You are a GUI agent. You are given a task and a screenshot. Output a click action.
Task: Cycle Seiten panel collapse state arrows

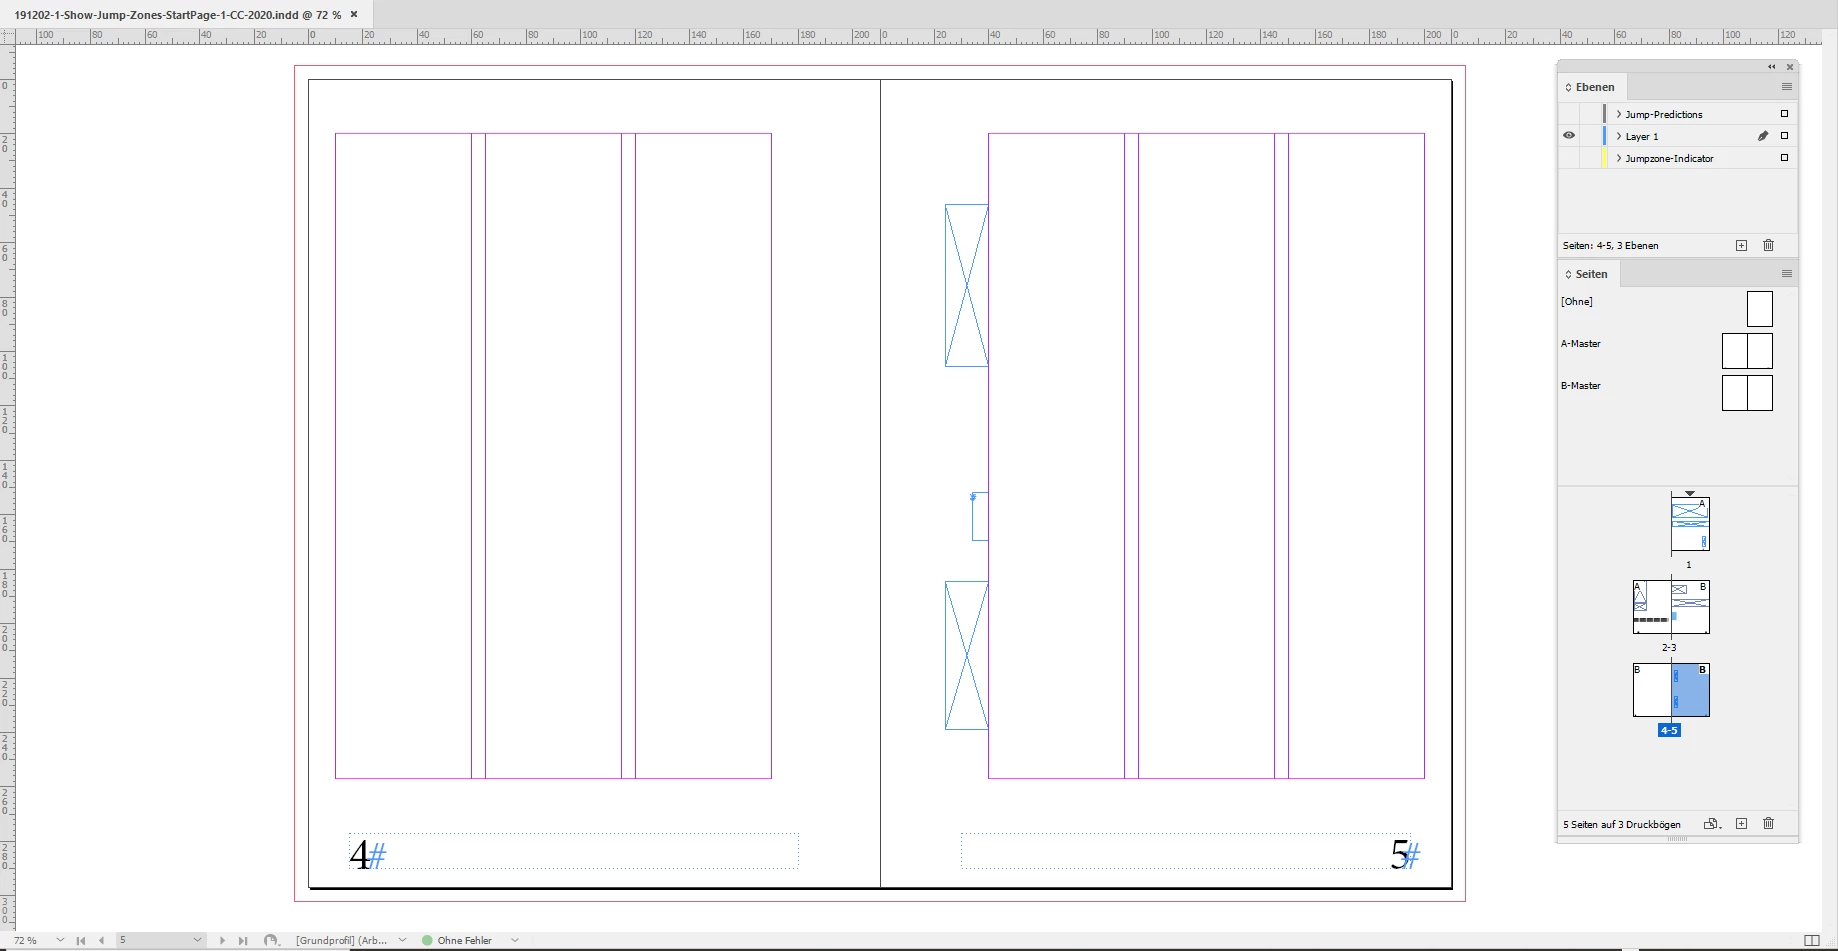(1568, 274)
